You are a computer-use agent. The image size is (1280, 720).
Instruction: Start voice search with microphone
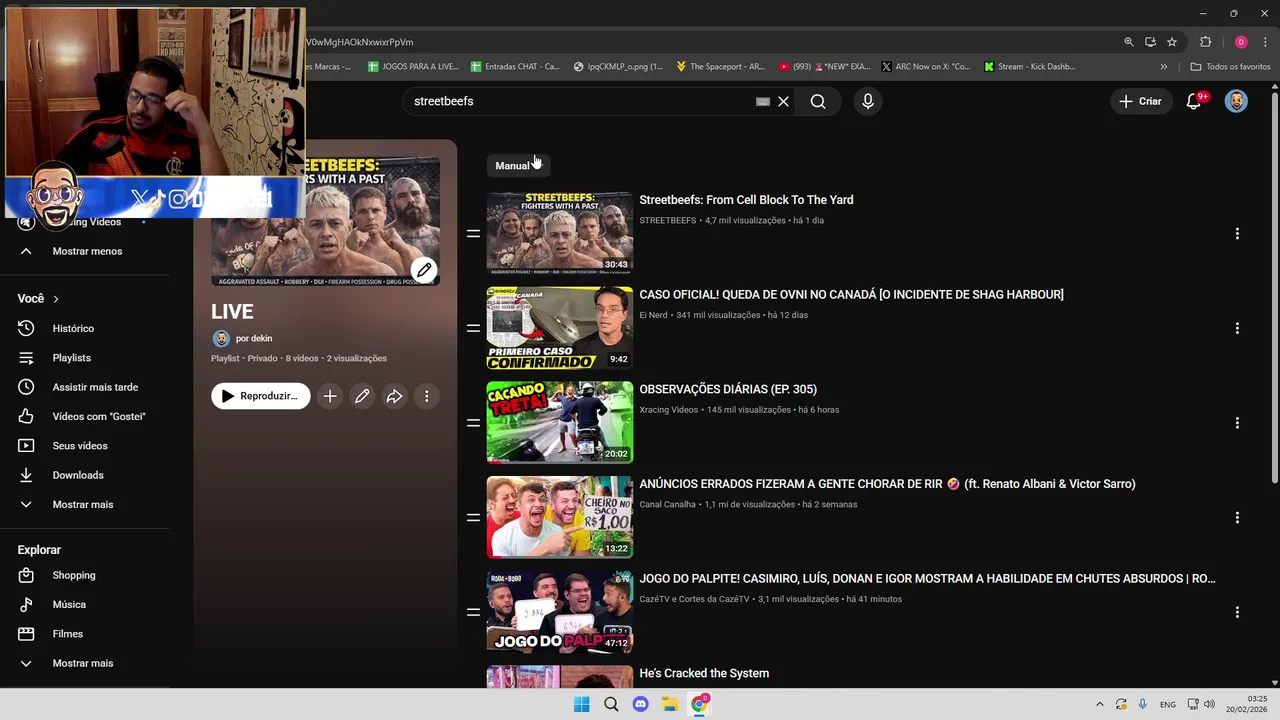coord(868,101)
